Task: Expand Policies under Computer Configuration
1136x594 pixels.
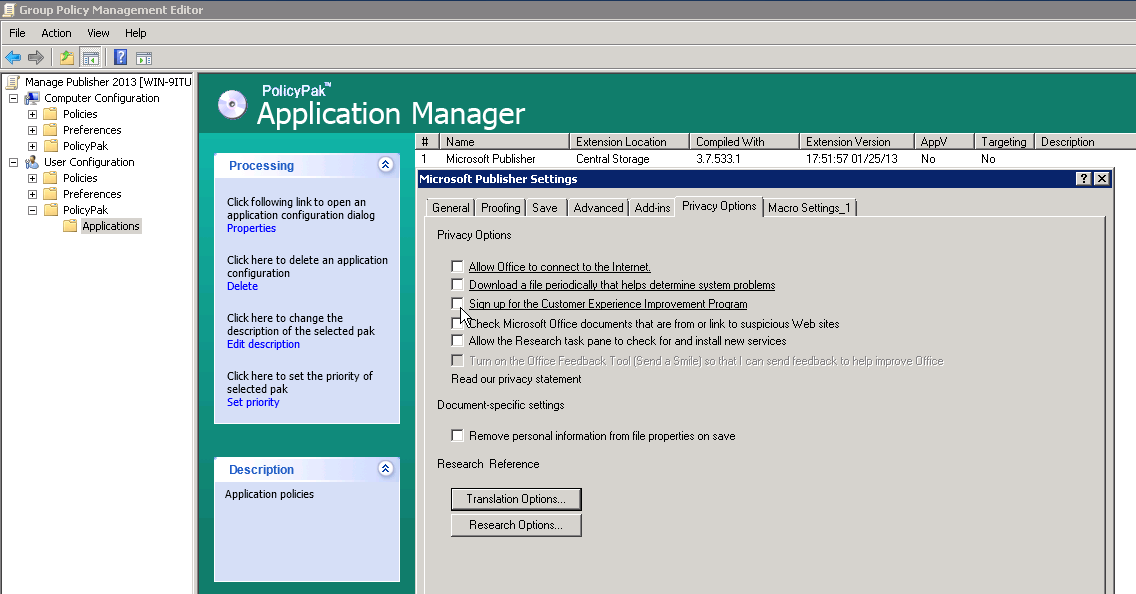Action: (32, 114)
